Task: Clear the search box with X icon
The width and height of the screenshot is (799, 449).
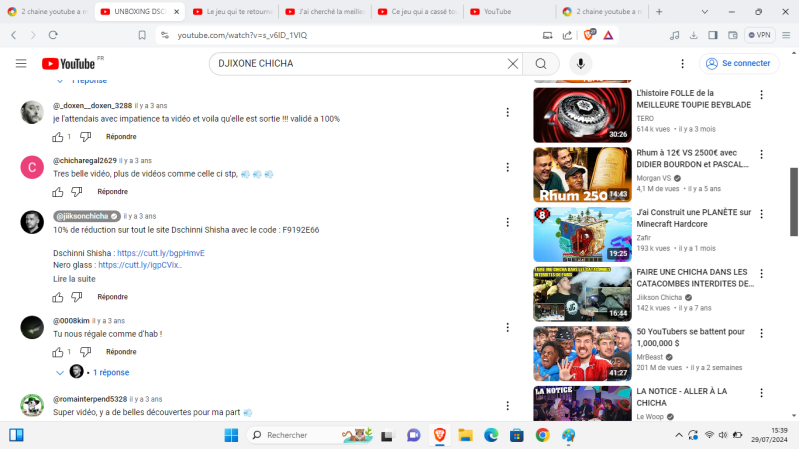Action: 513,64
